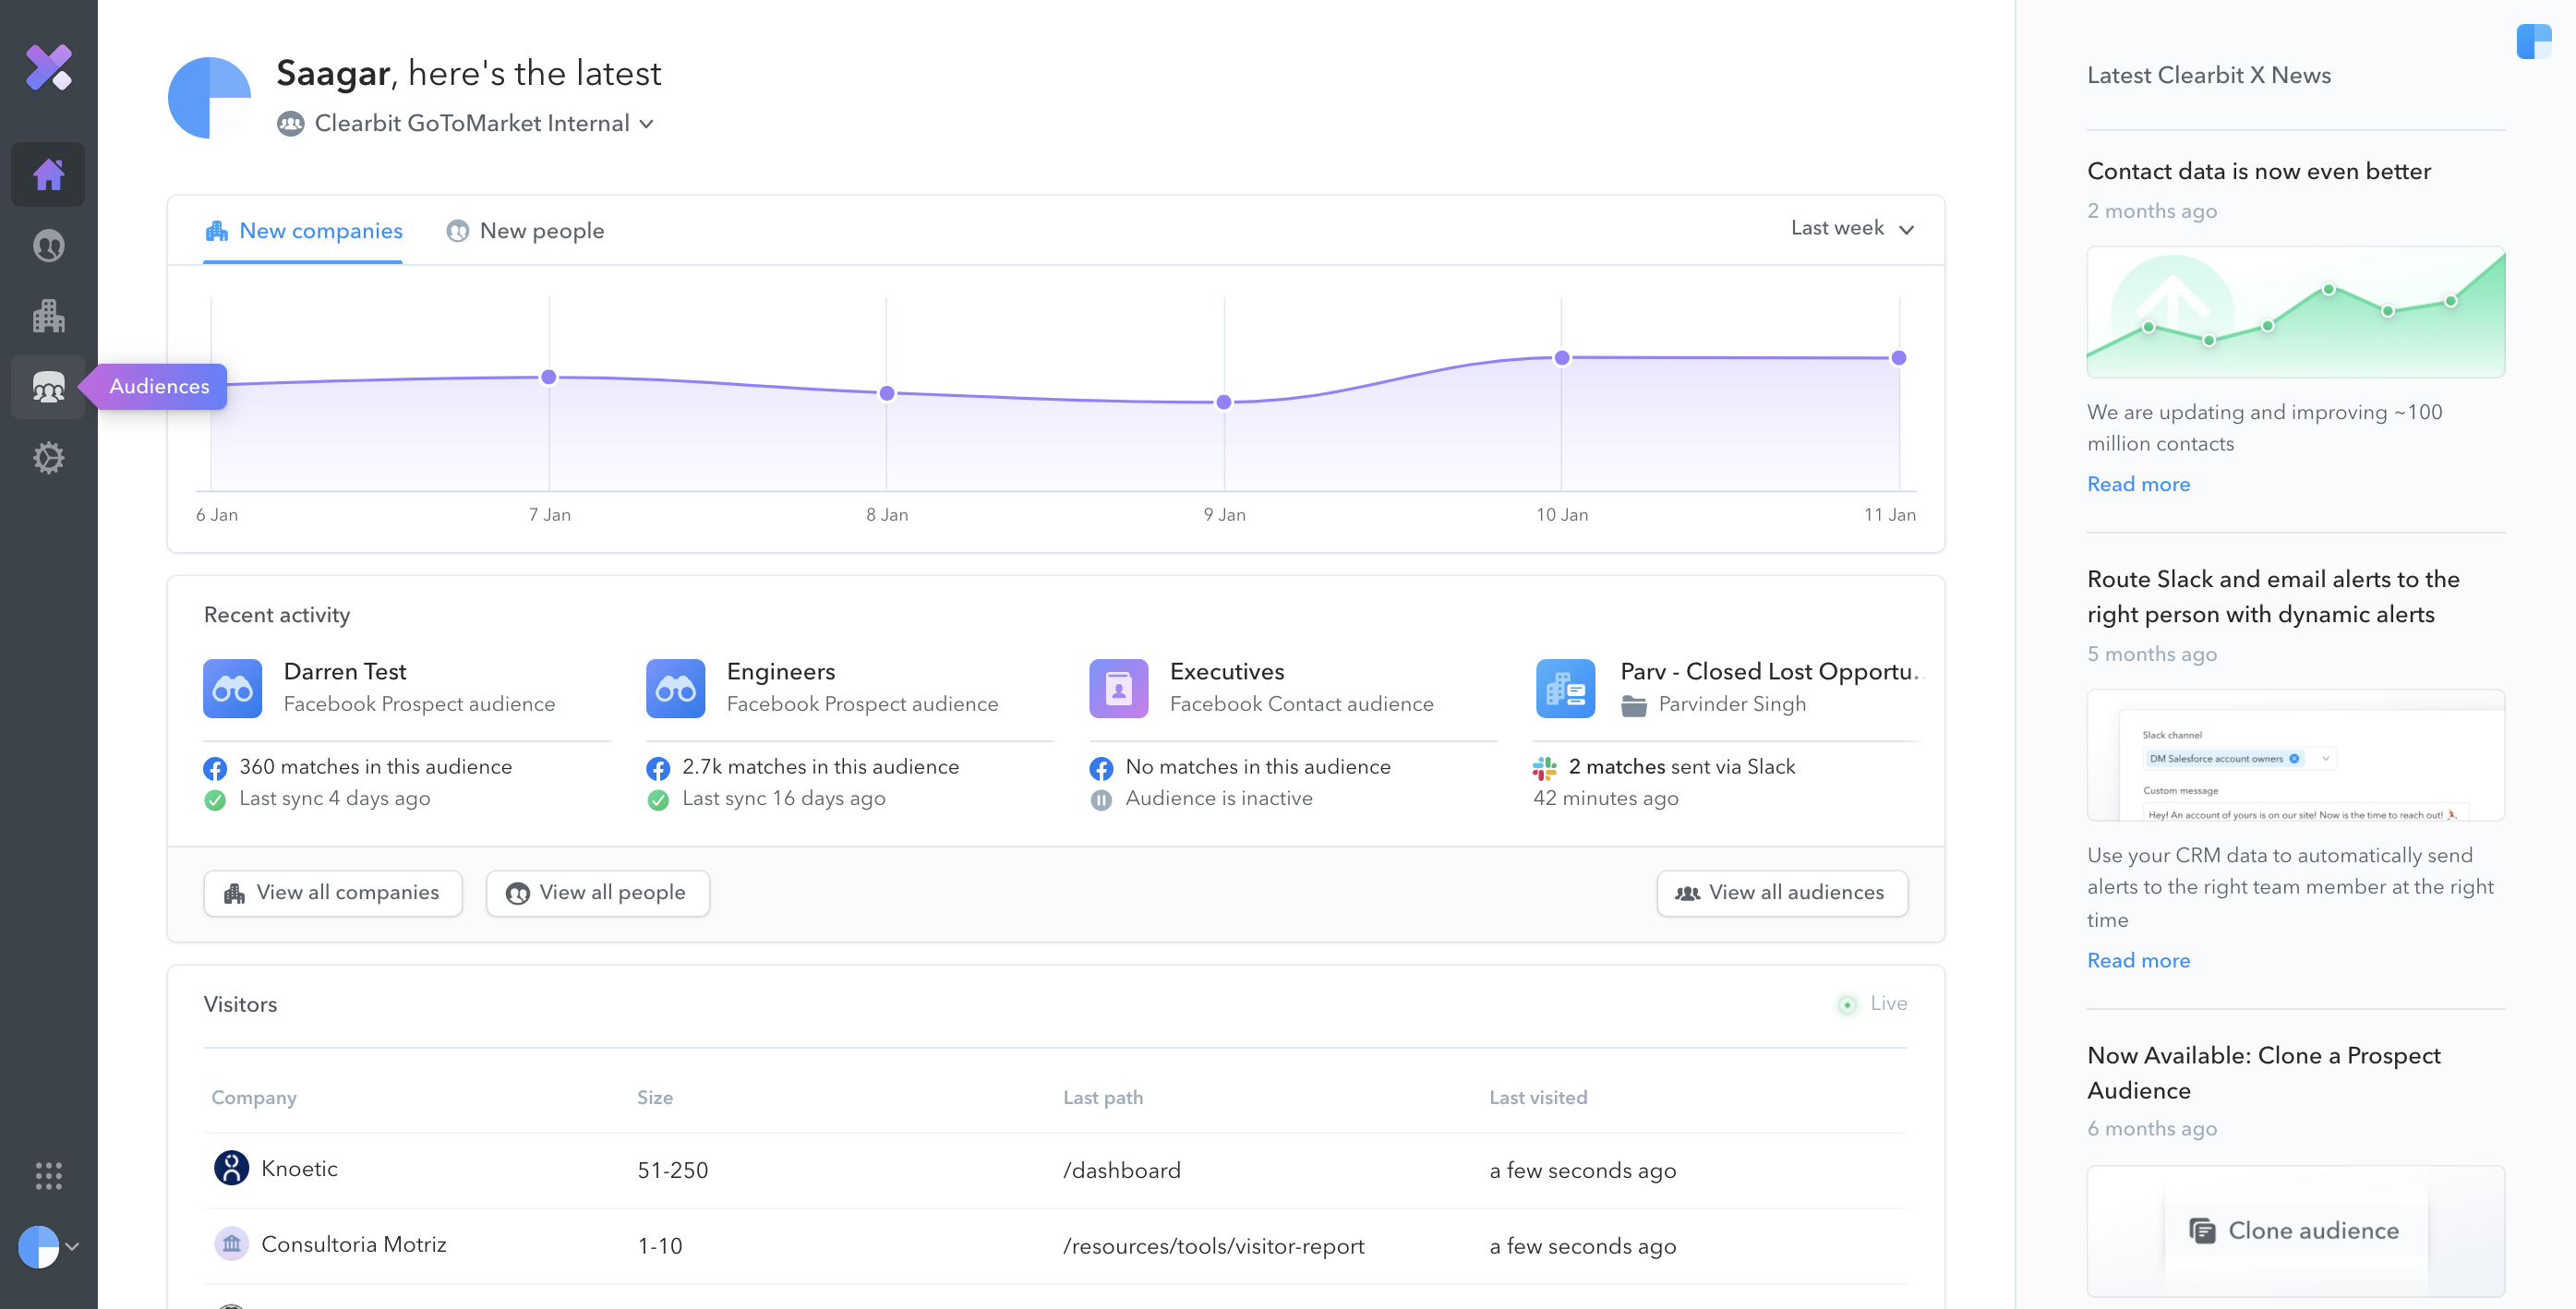Open the Clone audience news thumbnail
This screenshot has width=2576, height=1309.
(2295, 1231)
